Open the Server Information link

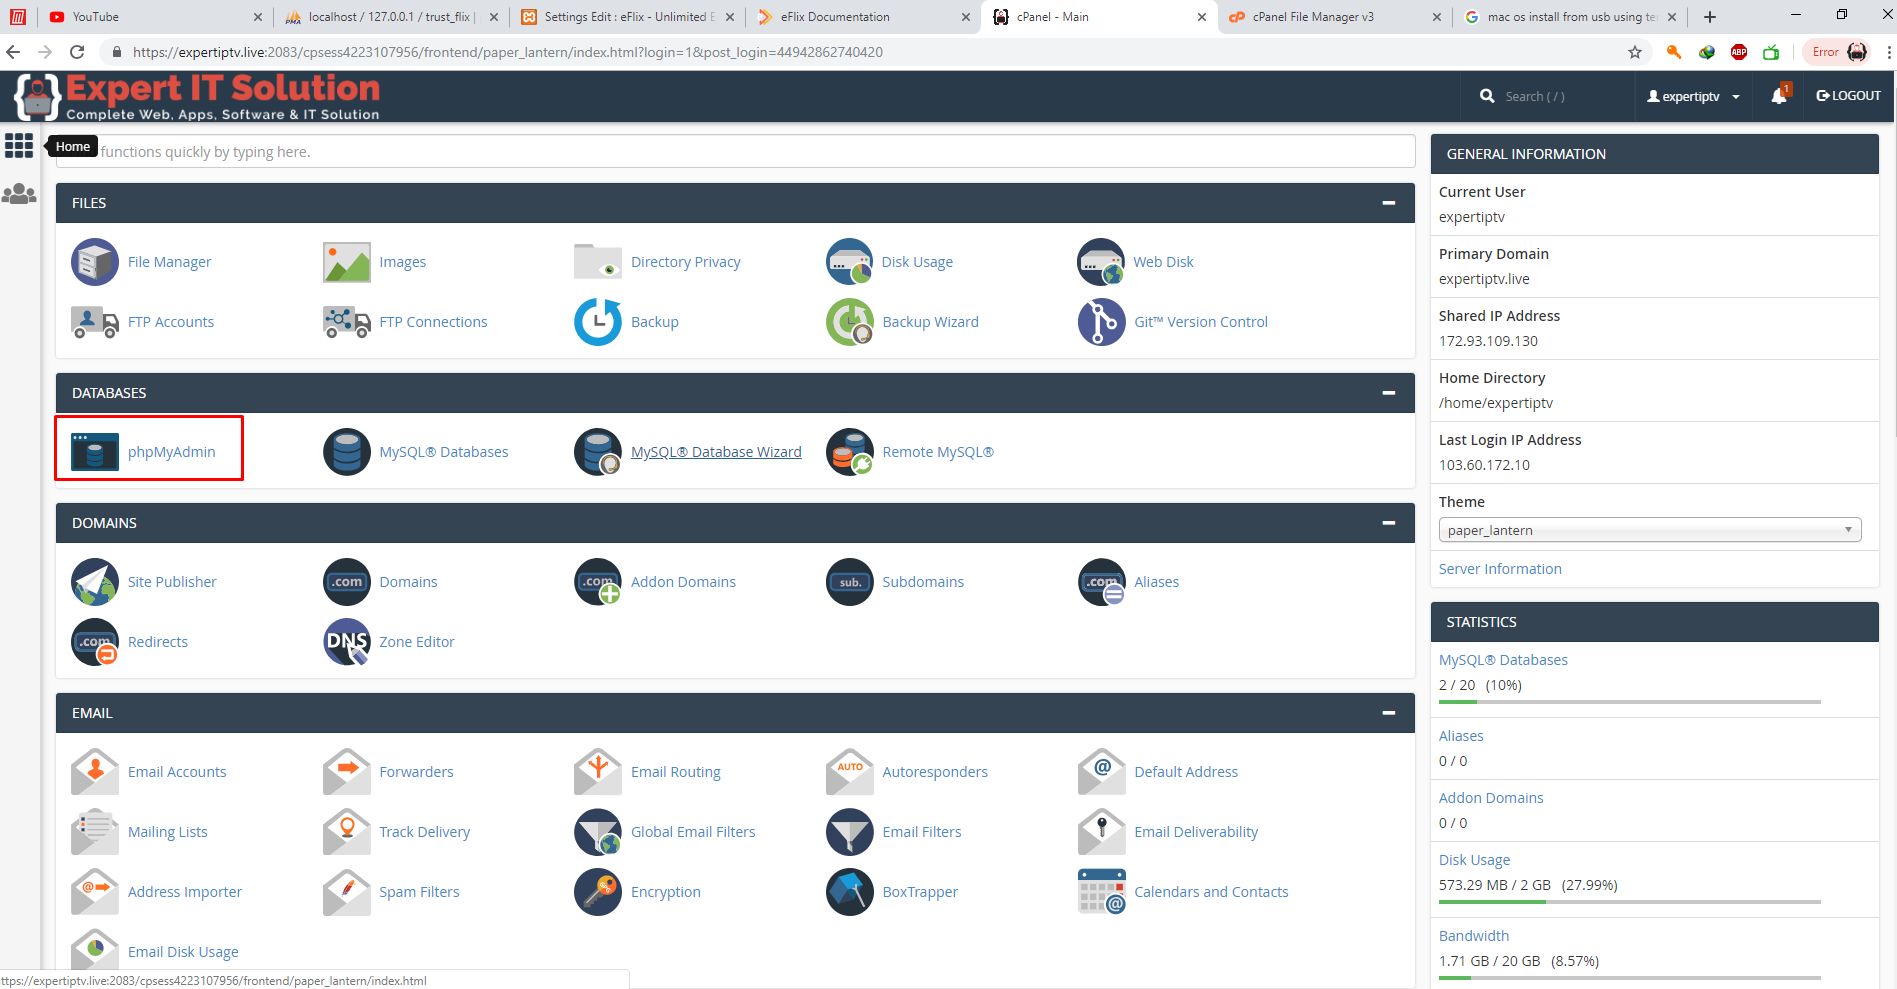1499,569
